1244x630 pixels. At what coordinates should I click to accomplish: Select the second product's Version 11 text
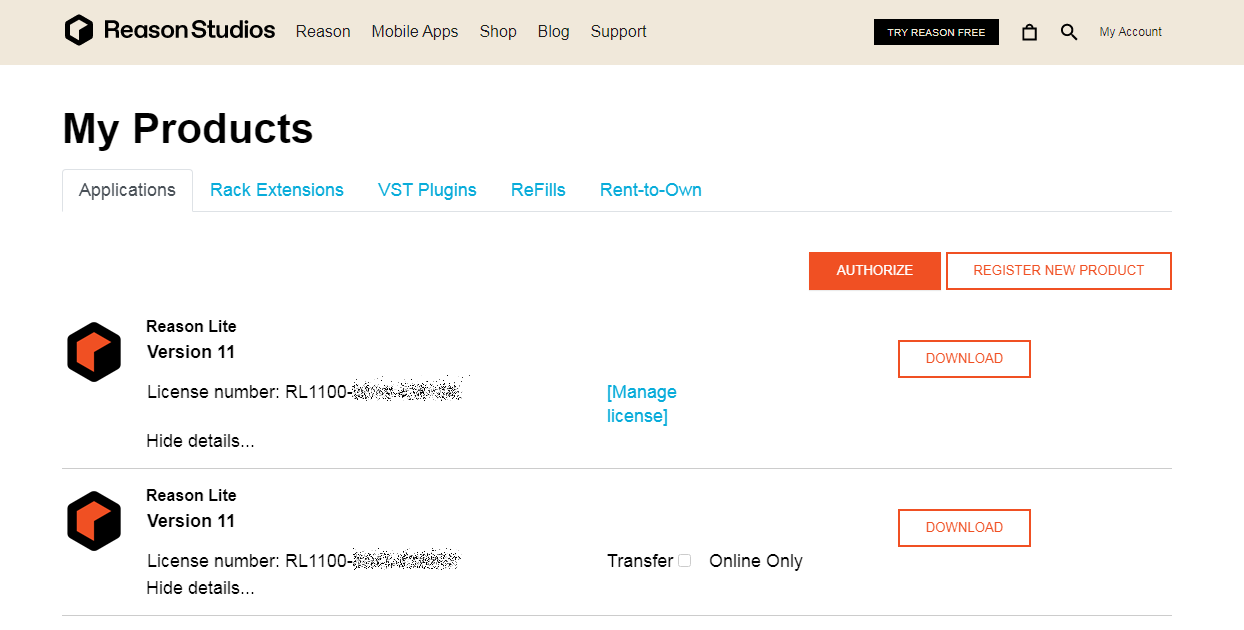pyautogui.click(x=191, y=521)
